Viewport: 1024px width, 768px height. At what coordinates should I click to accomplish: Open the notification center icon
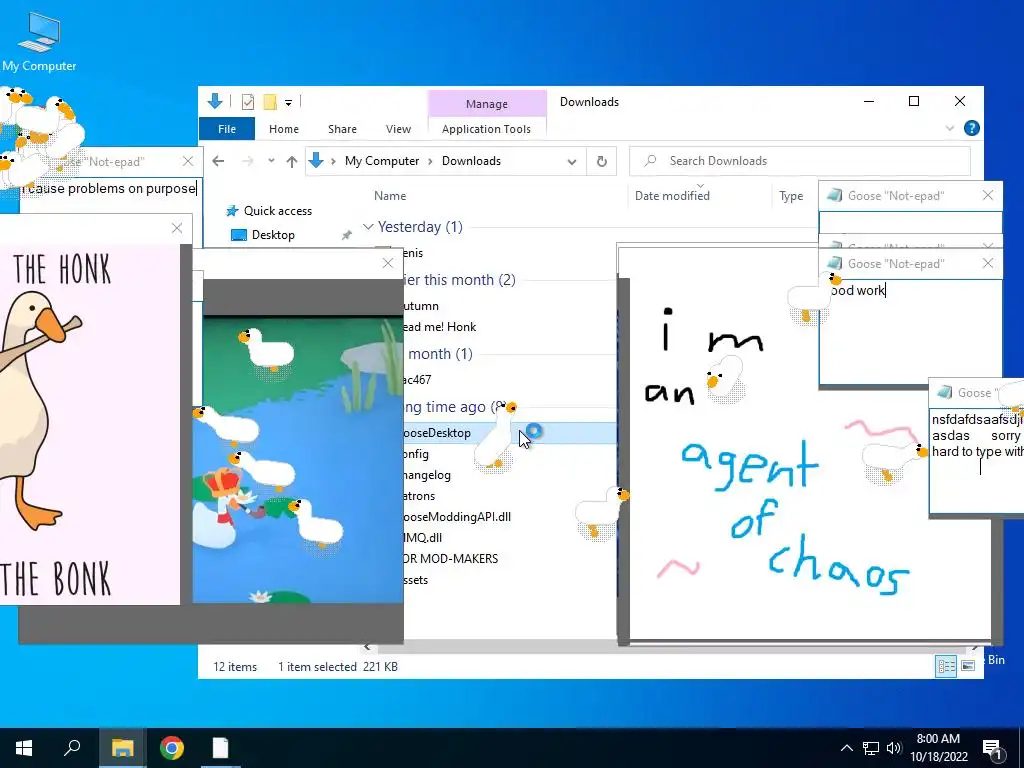coord(993,750)
